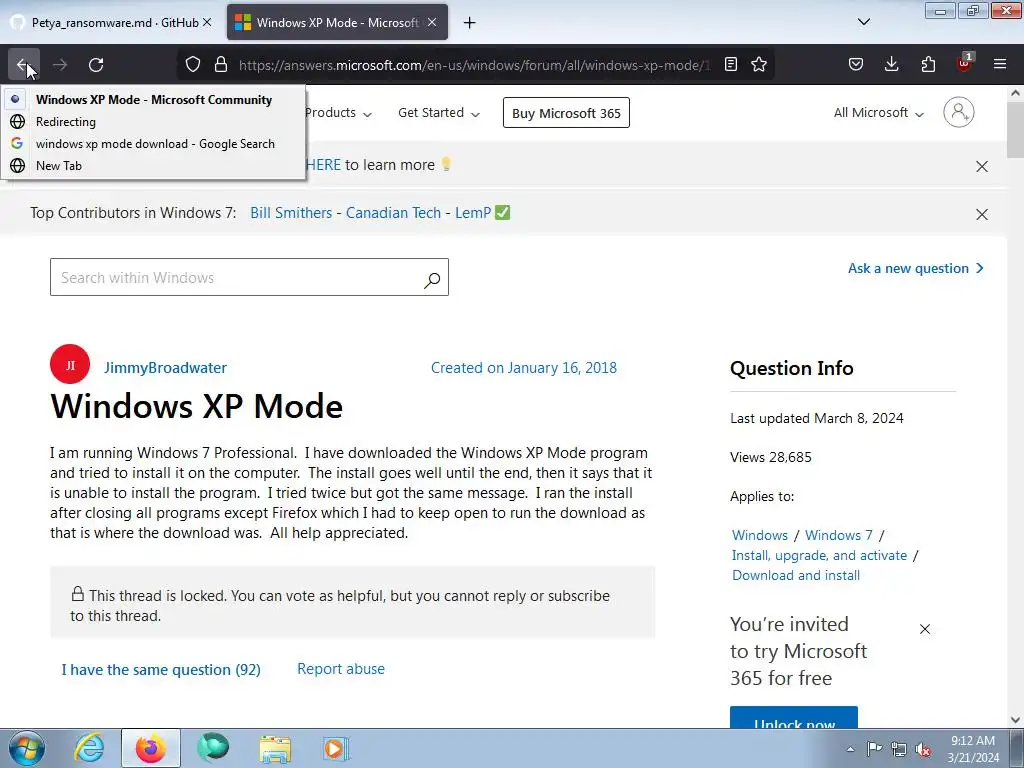Open LemP contributor link

tap(473, 213)
